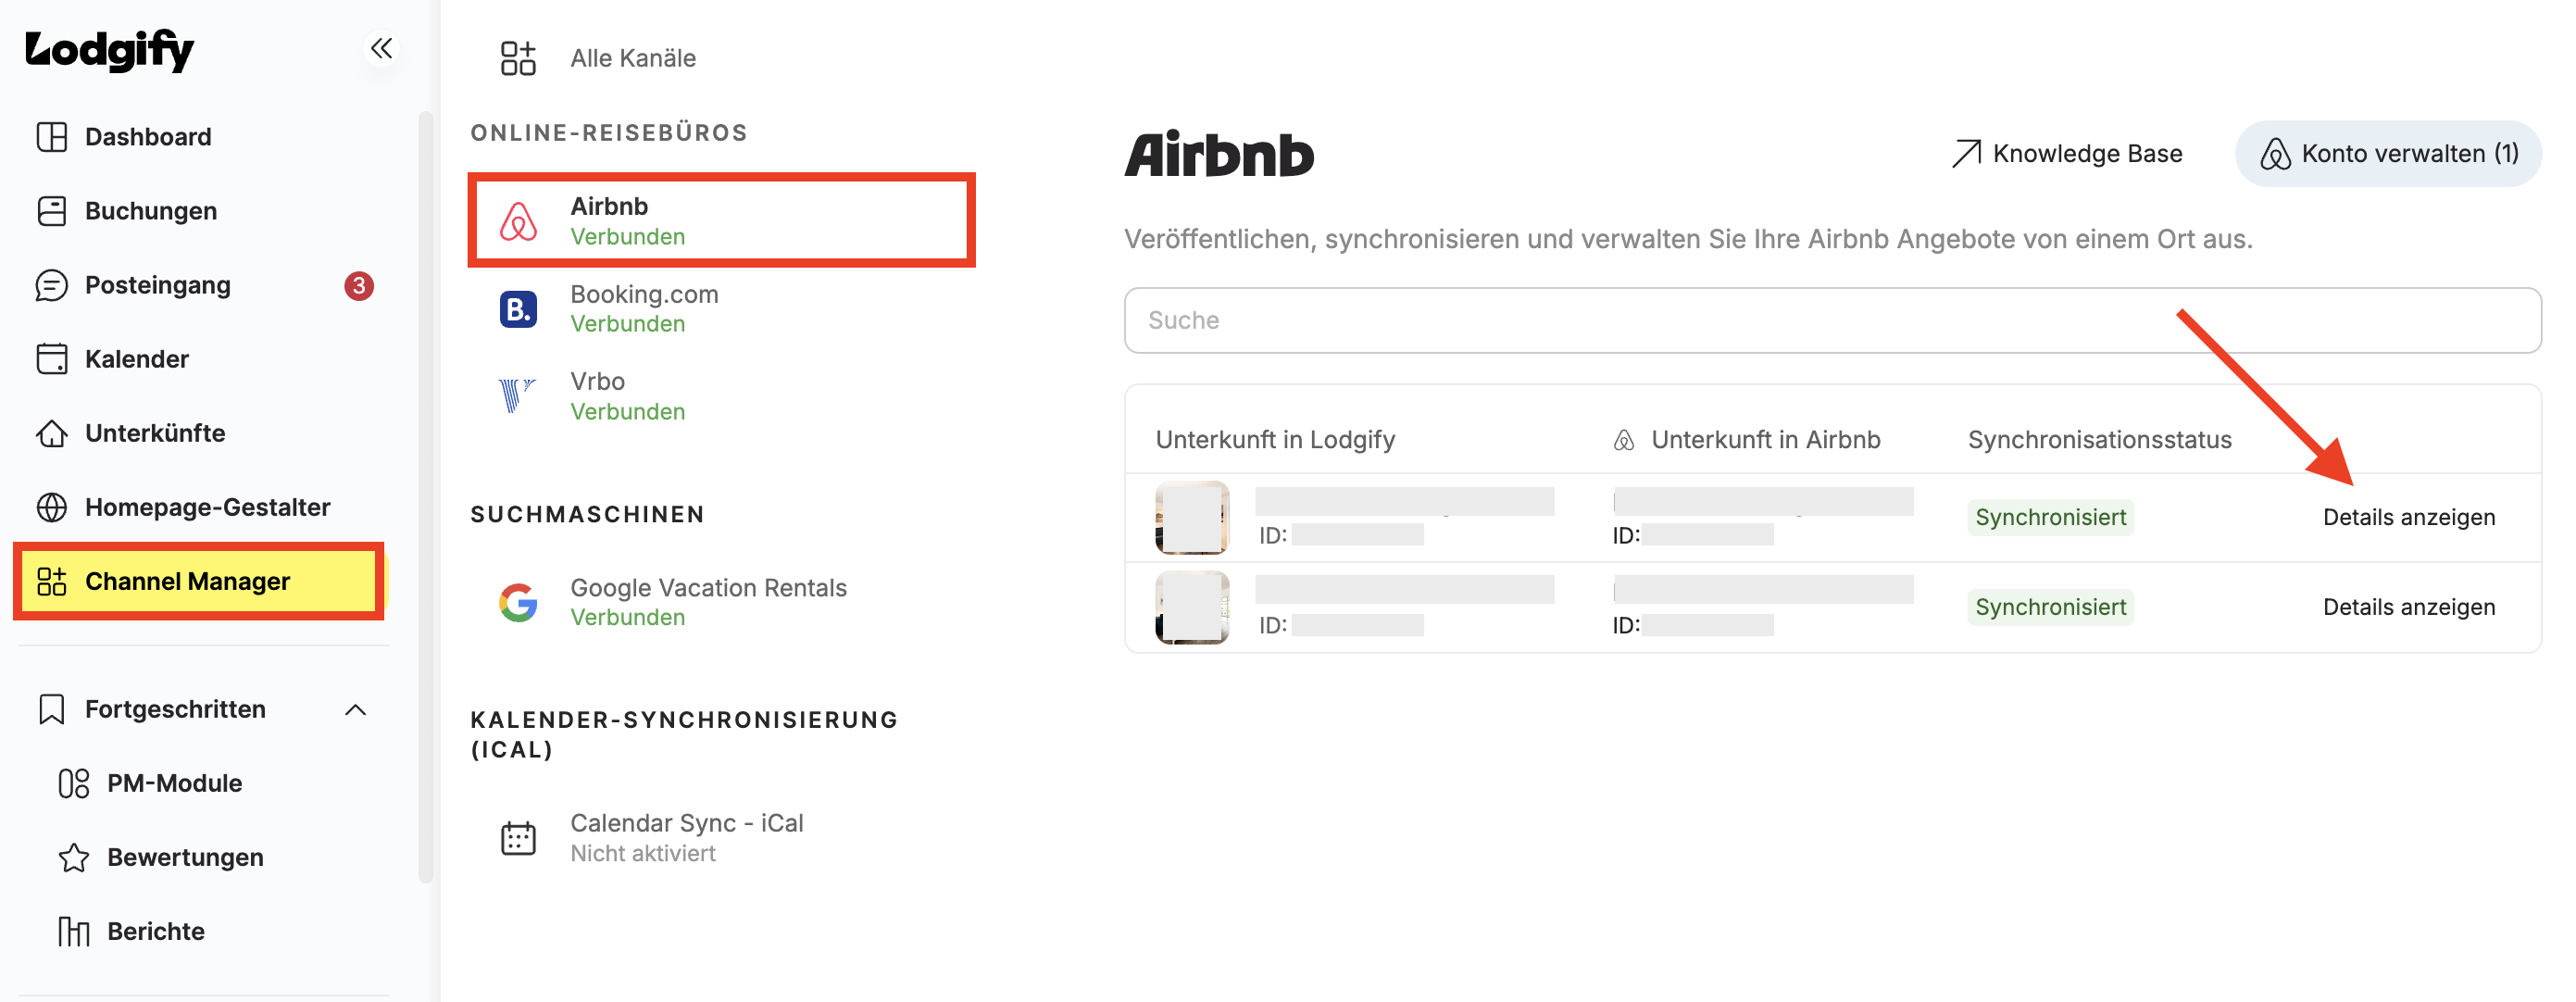2576x1002 pixels.
Task: Click the Kalender calendar icon
Action: (x=51, y=359)
